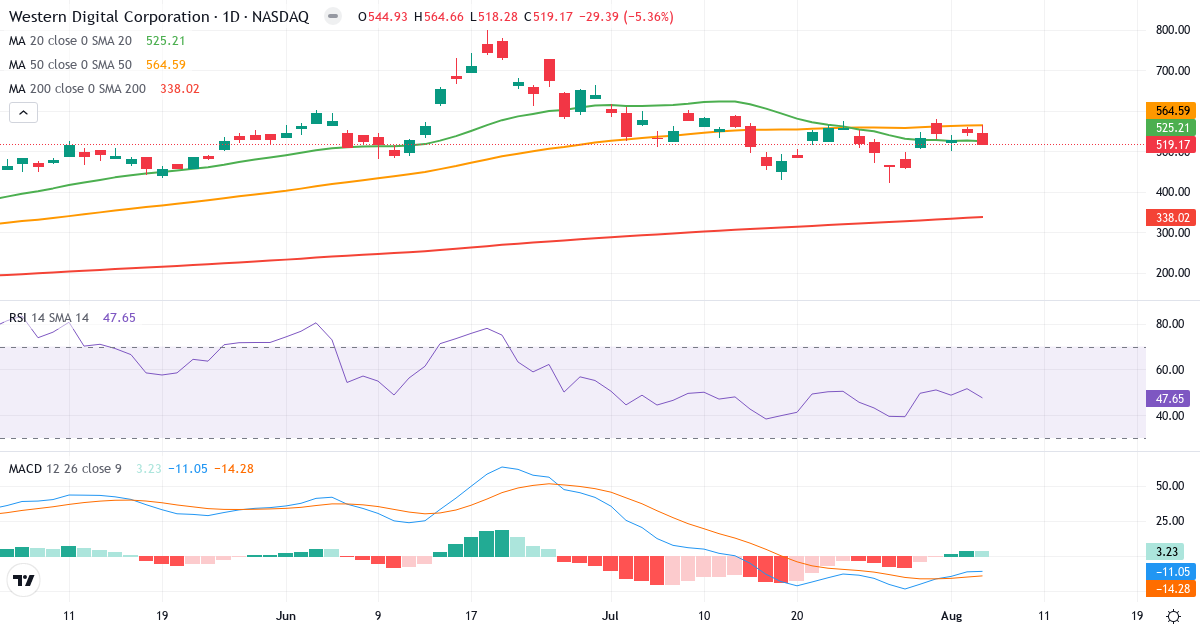Select the MA 200 close 0 SMA 200 legend

pos(78,89)
